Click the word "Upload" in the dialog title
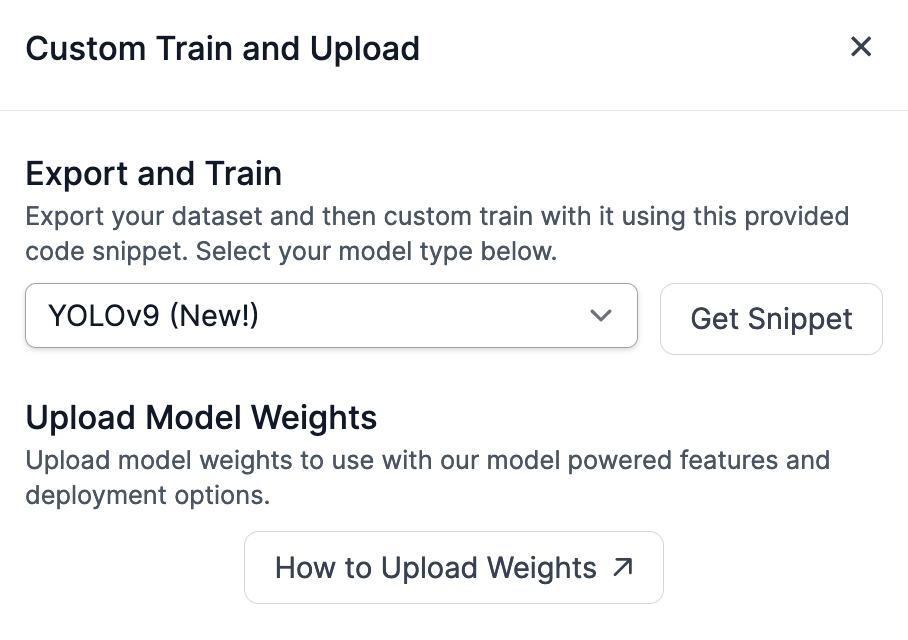This screenshot has width=908, height=640. click(x=367, y=48)
